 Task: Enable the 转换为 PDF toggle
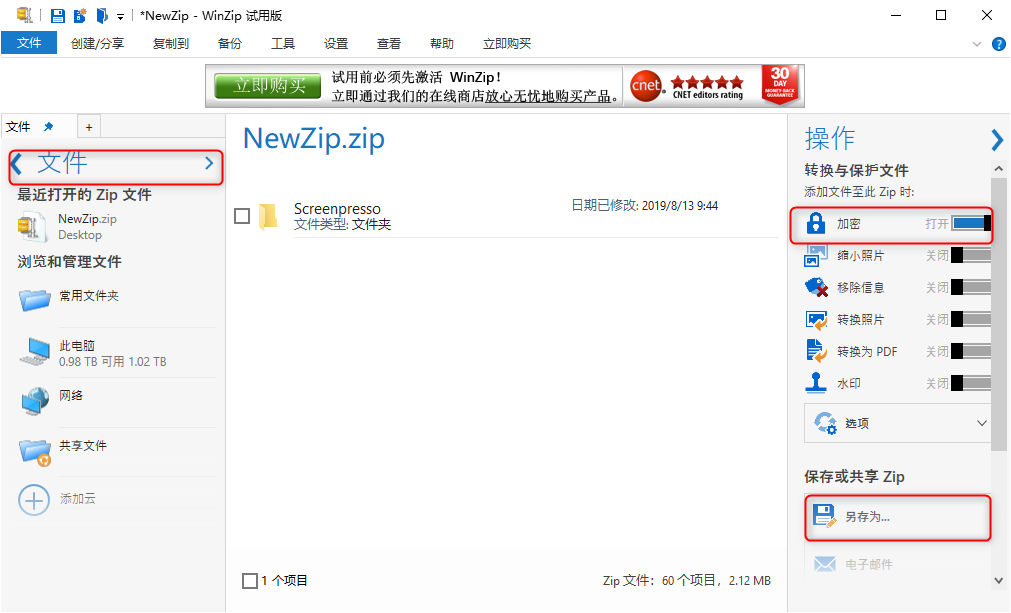(x=972, y=351)
